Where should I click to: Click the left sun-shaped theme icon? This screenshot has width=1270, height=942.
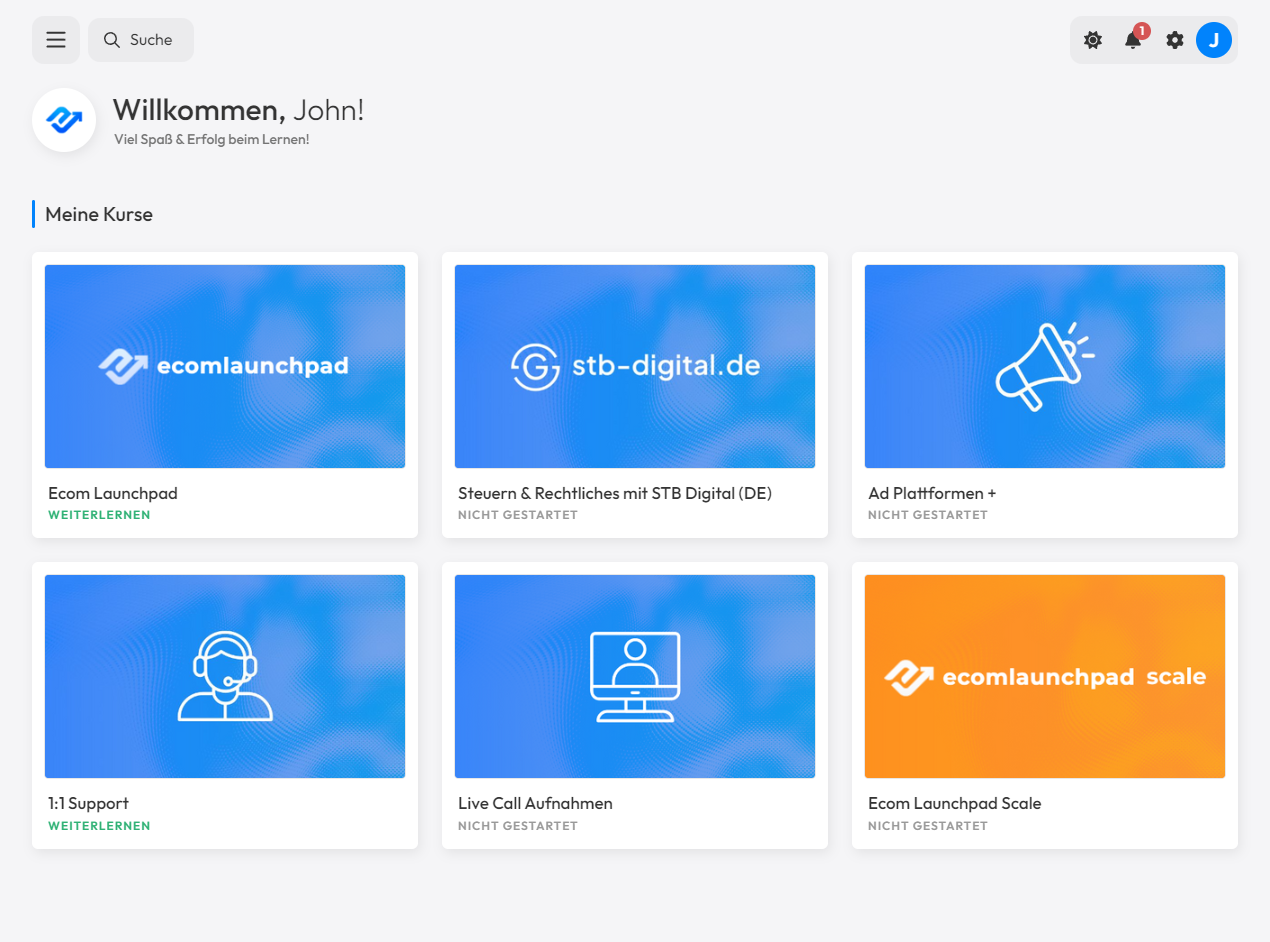[1092, 40]
